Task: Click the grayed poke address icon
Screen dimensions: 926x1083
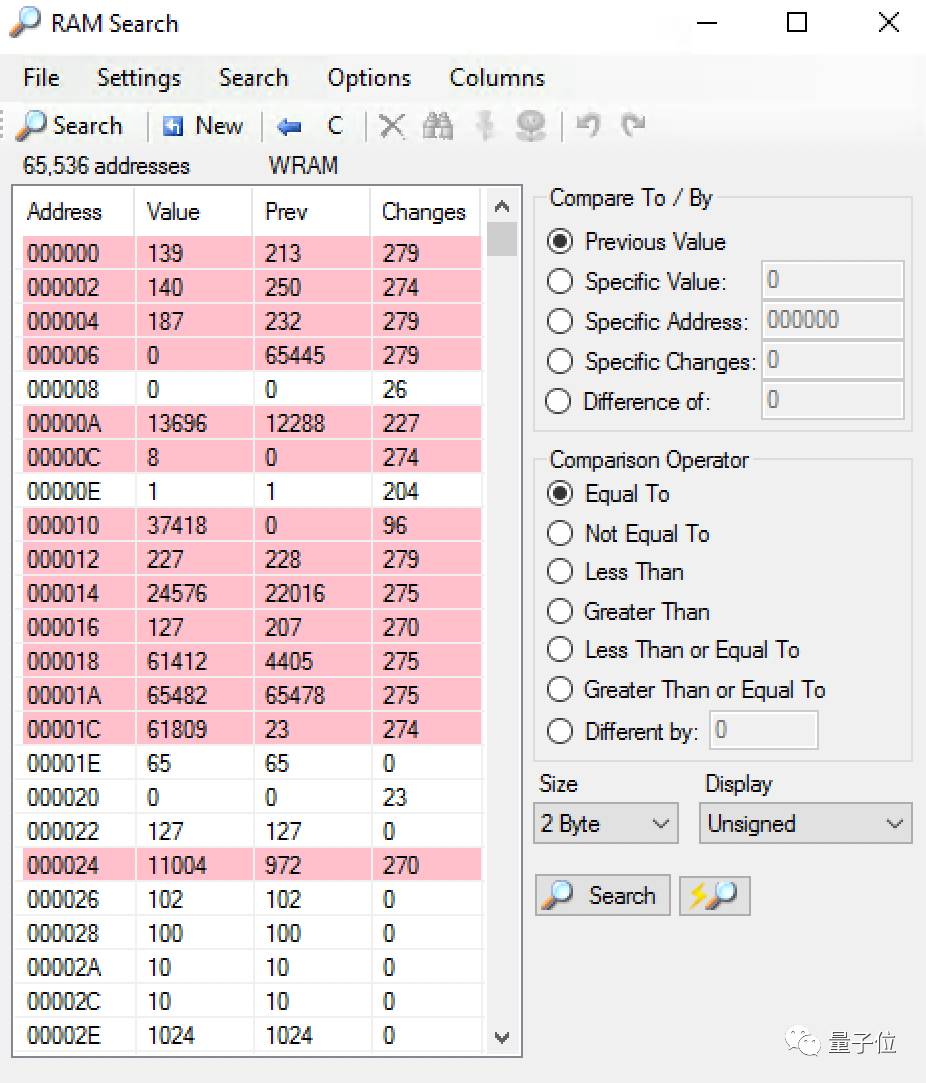Action: (485, 126)
